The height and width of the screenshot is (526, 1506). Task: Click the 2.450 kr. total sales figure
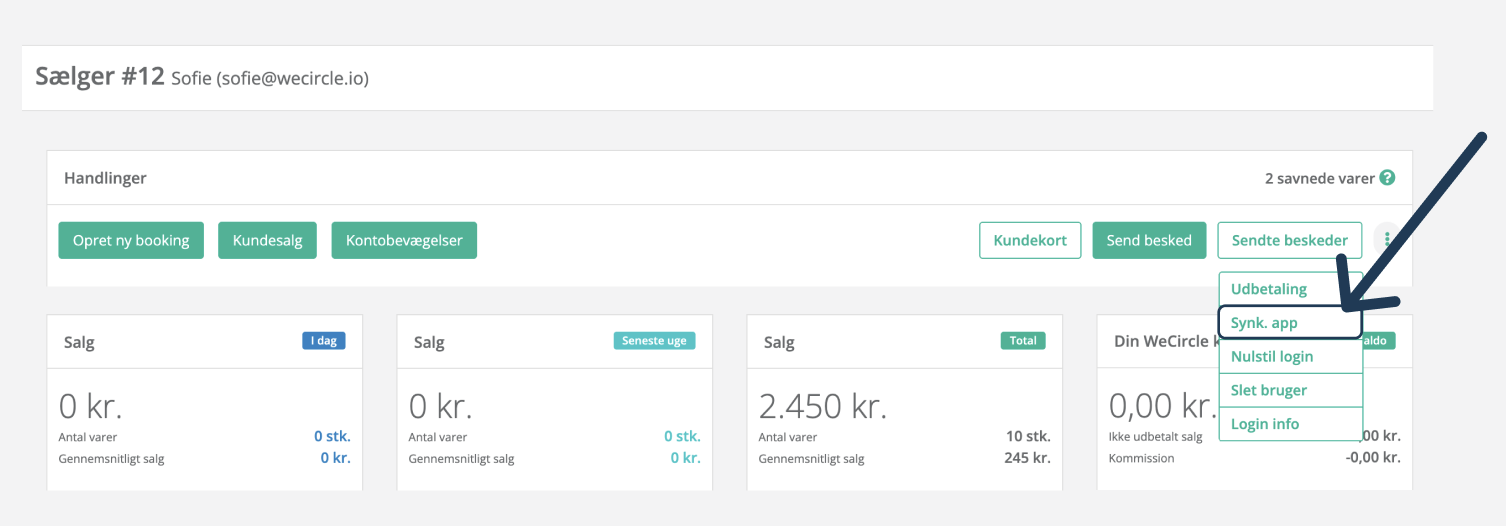[822, 406]
